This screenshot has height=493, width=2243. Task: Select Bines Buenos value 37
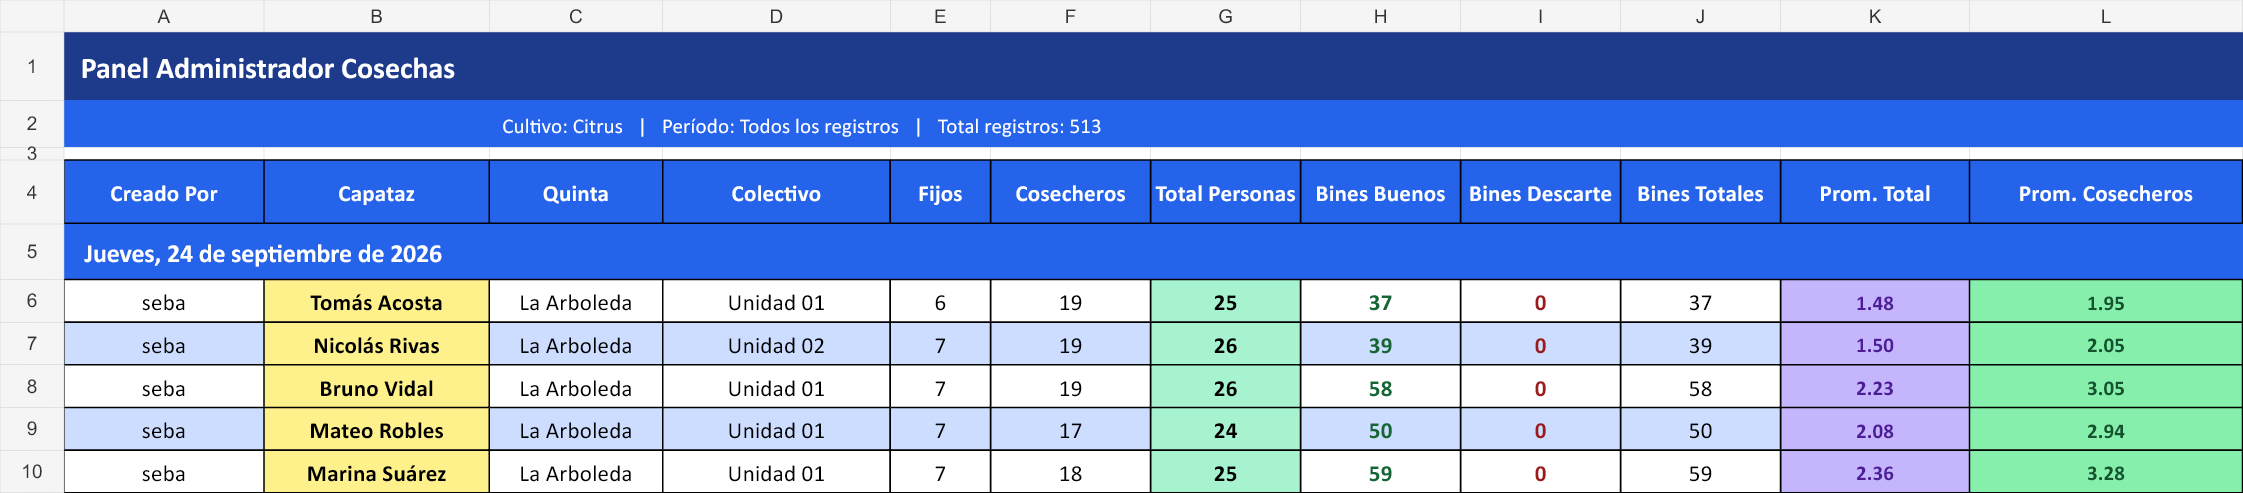tap(1381, 302)
